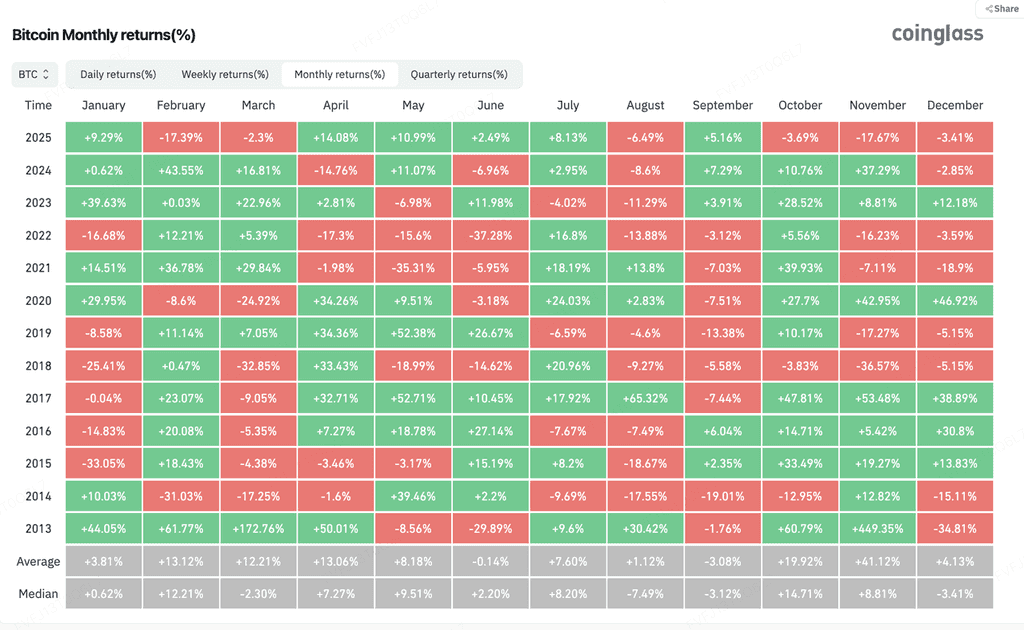Click the green February 2024 +43.55% cell
1024x630 pixels.
[x=181, y=170]
